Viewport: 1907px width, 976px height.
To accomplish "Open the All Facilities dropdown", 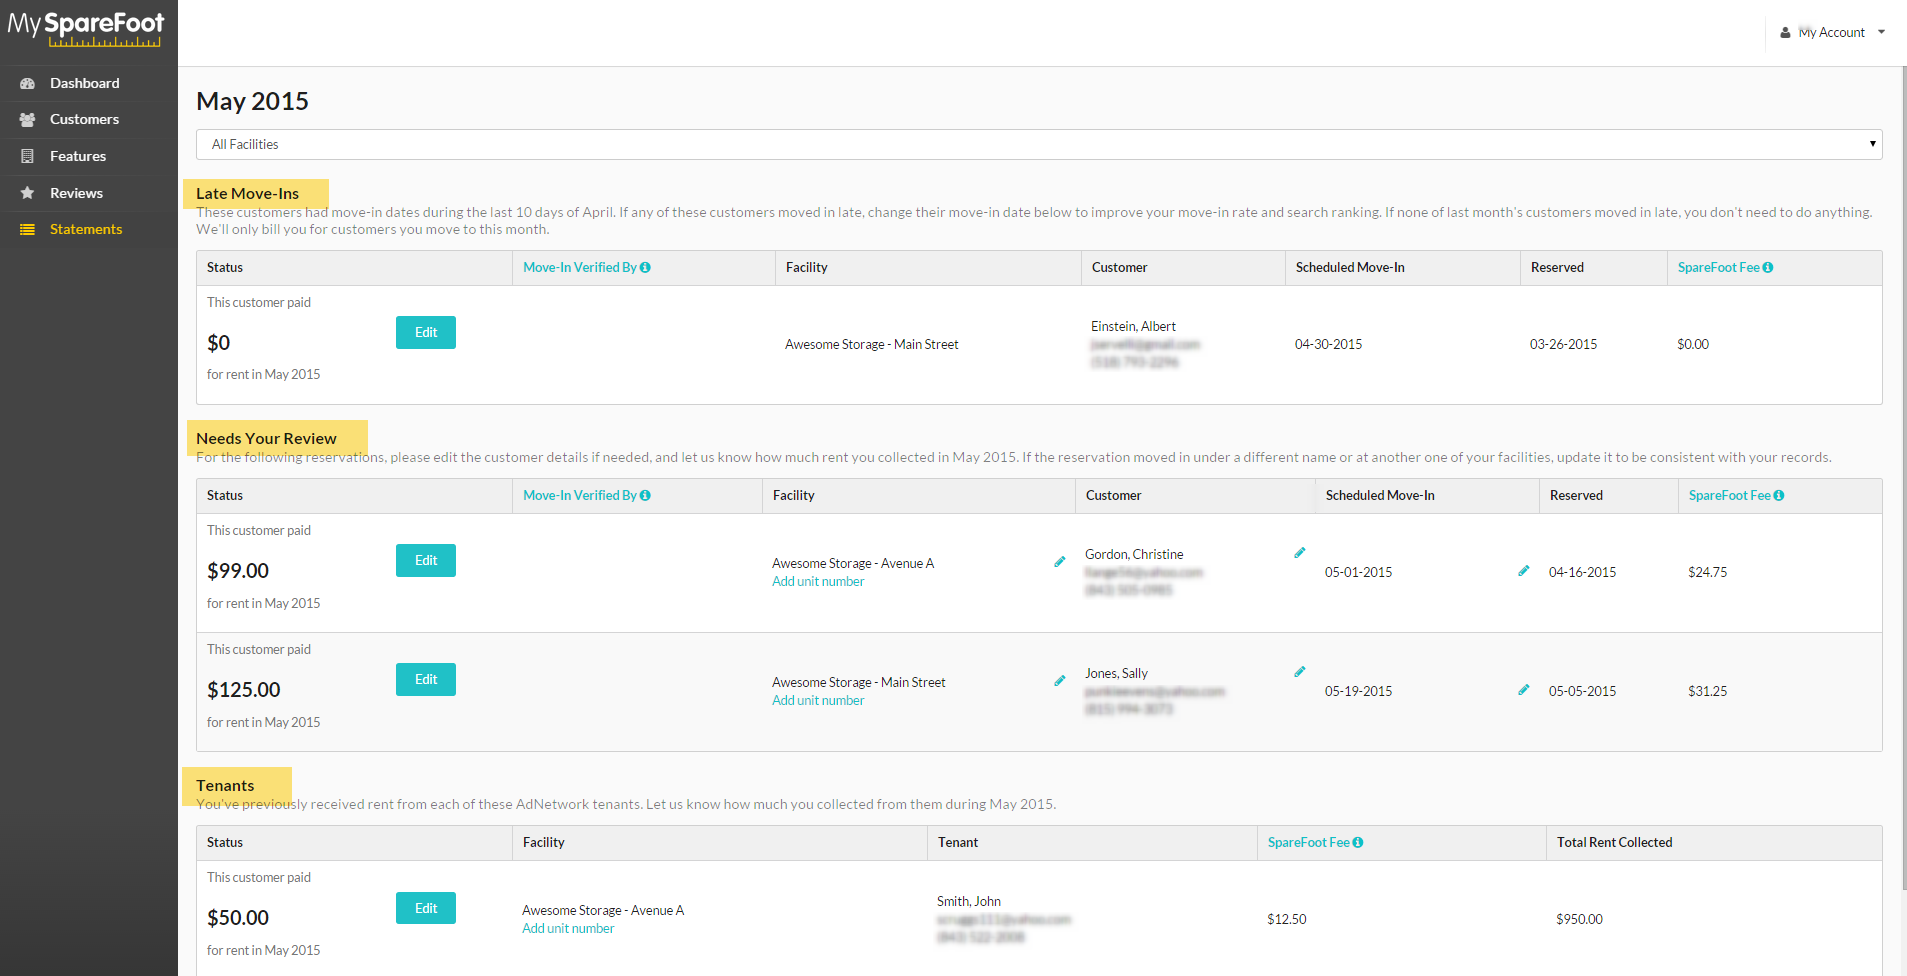I will [1039, 144].
